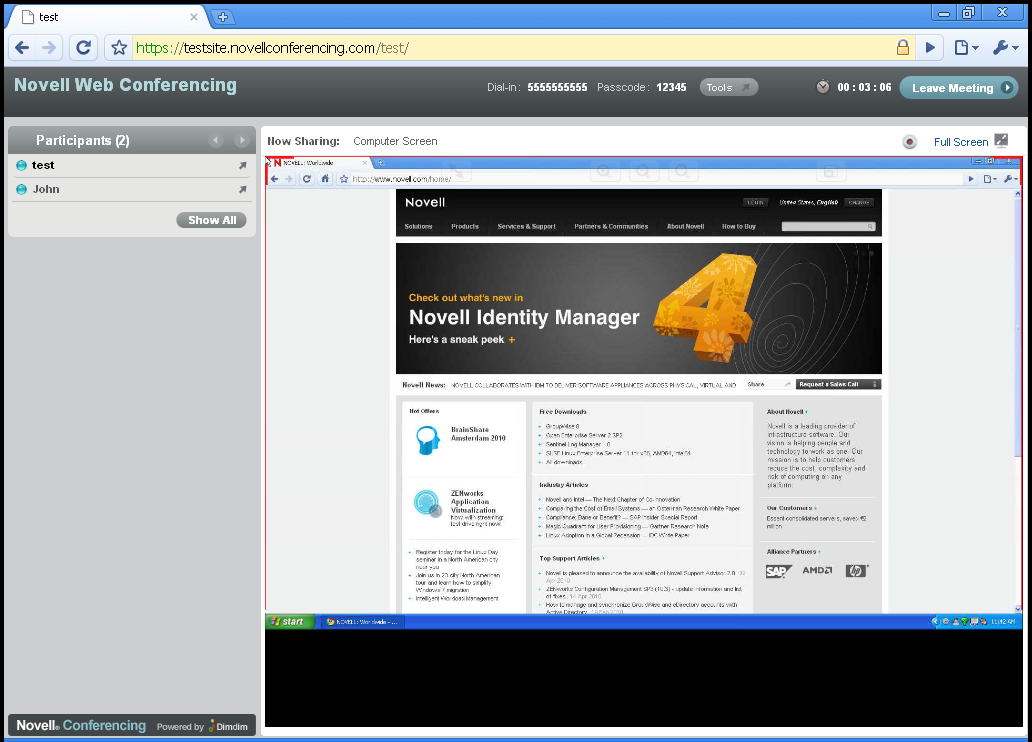
Task: Click Novell site search field
Action: pyautogui.click(x=828, y=226)
